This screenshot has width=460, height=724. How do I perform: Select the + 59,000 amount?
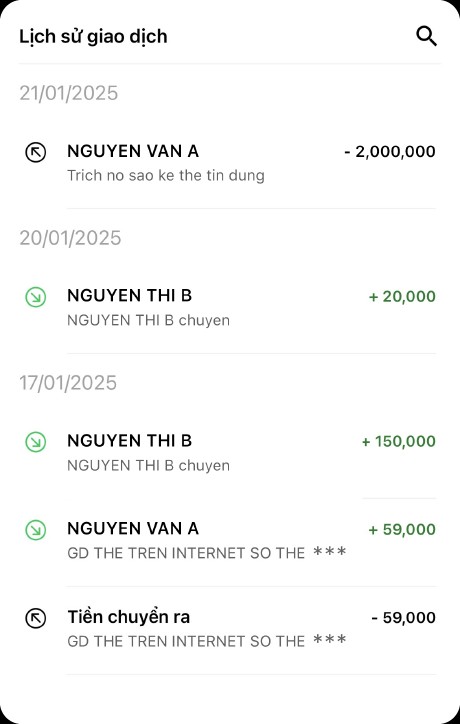tap(402, 529)
